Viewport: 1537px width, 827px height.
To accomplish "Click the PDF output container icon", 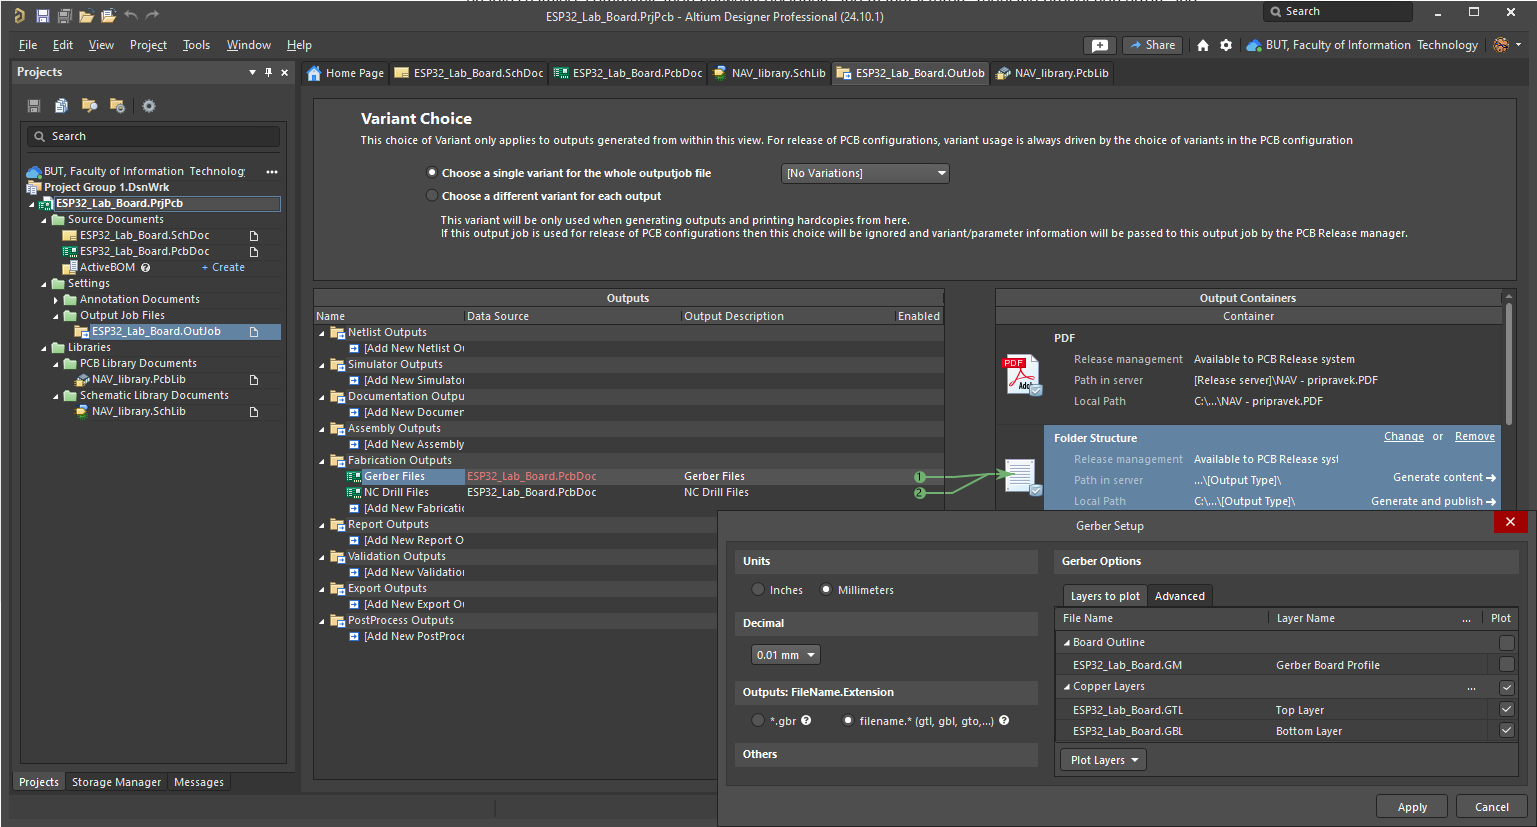I will pos(1021,375).
